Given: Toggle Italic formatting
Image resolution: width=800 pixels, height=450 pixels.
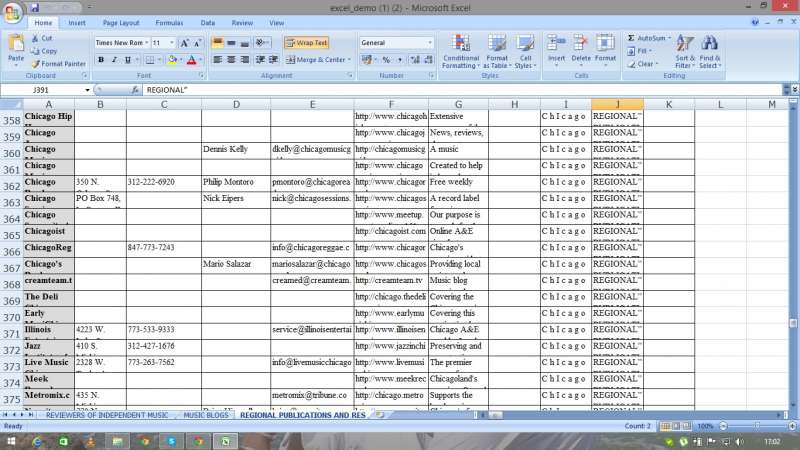Looking at the screenshot, I should pos(114,60).
